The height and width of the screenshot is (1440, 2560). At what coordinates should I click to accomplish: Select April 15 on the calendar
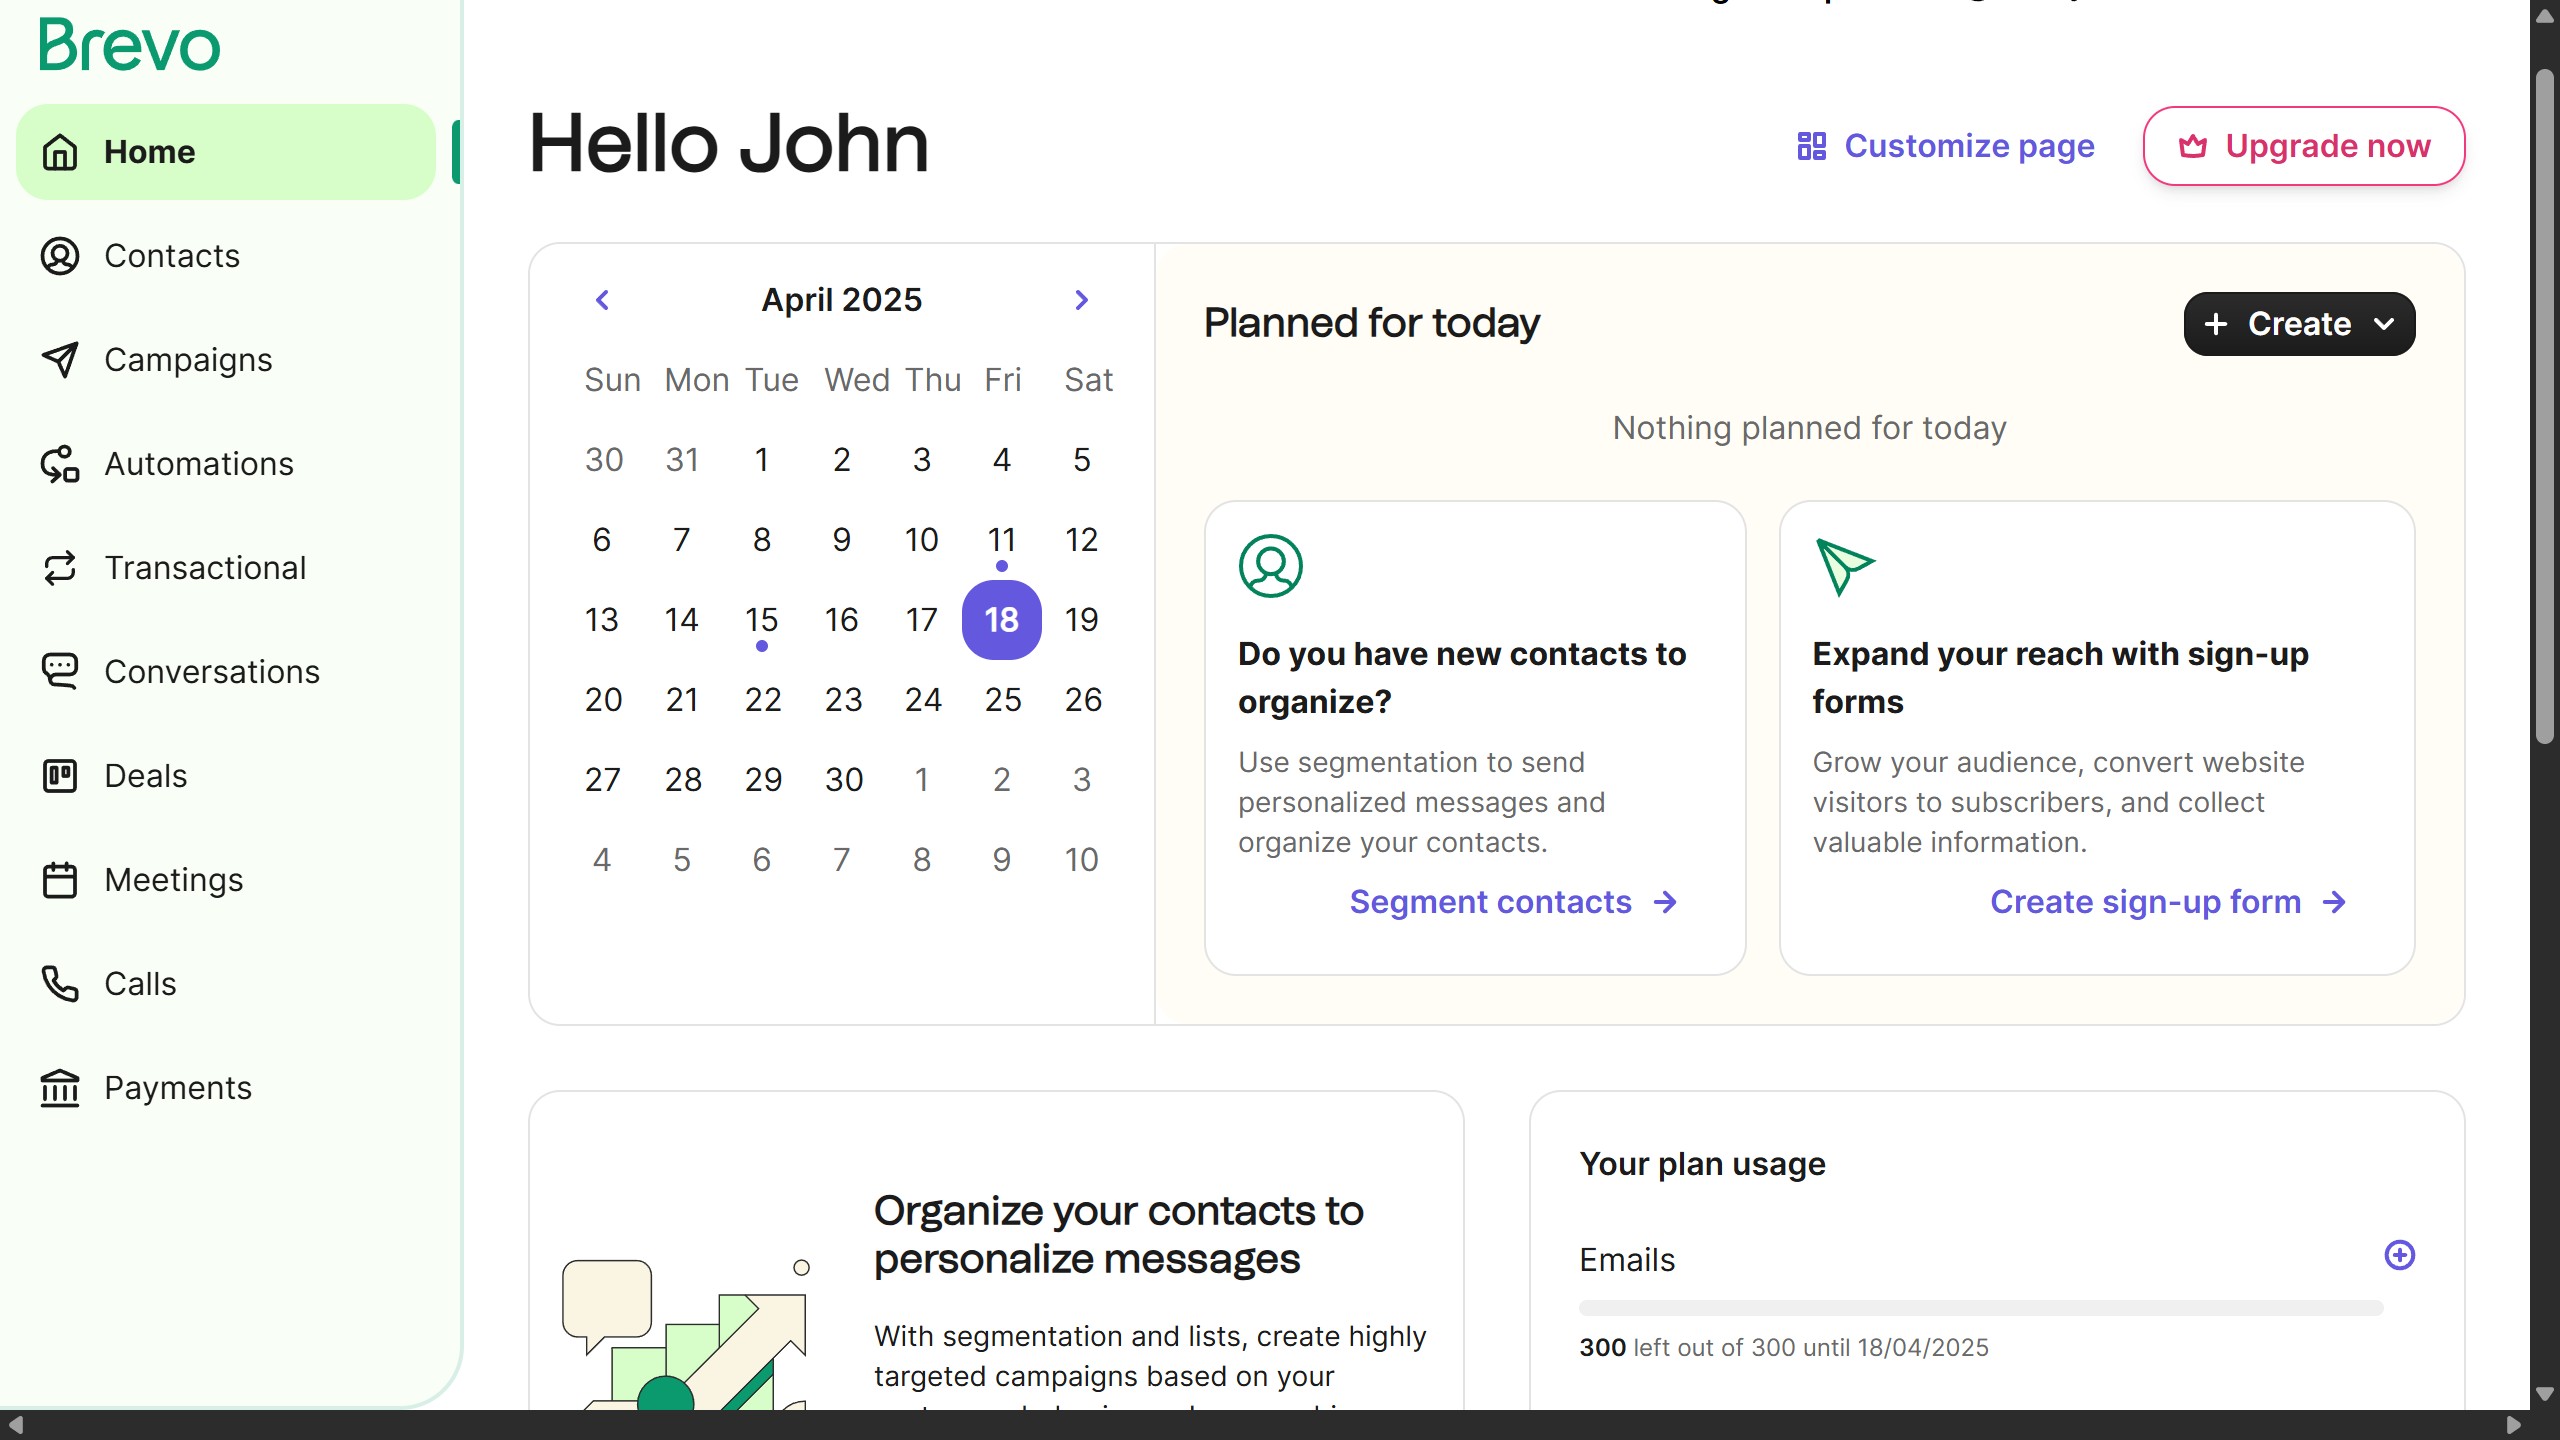tap(762, 620)
